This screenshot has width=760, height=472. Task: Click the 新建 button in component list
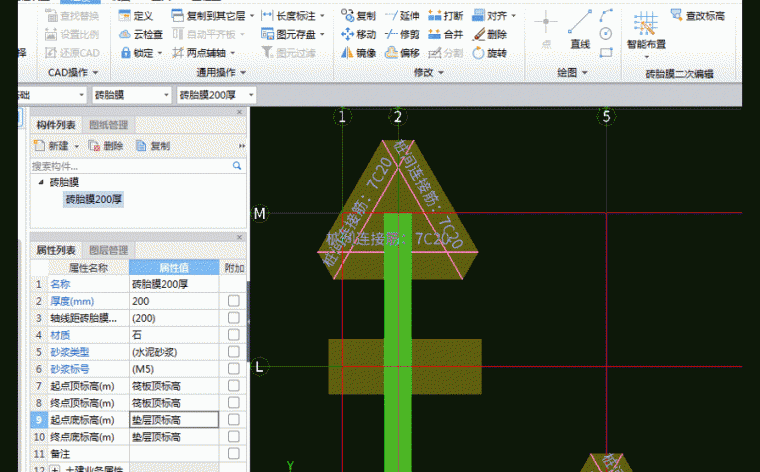coord(56,146)
